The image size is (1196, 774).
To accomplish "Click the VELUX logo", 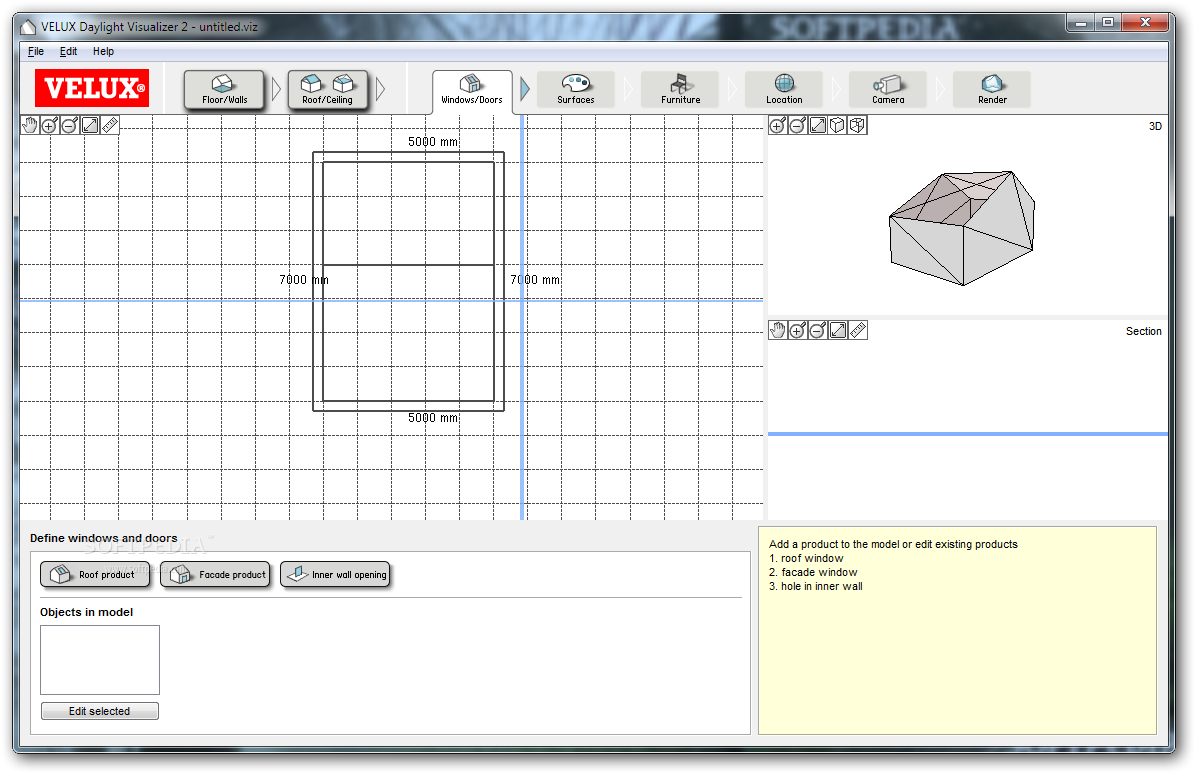I will pyautogui.click(x=92, y=88).
